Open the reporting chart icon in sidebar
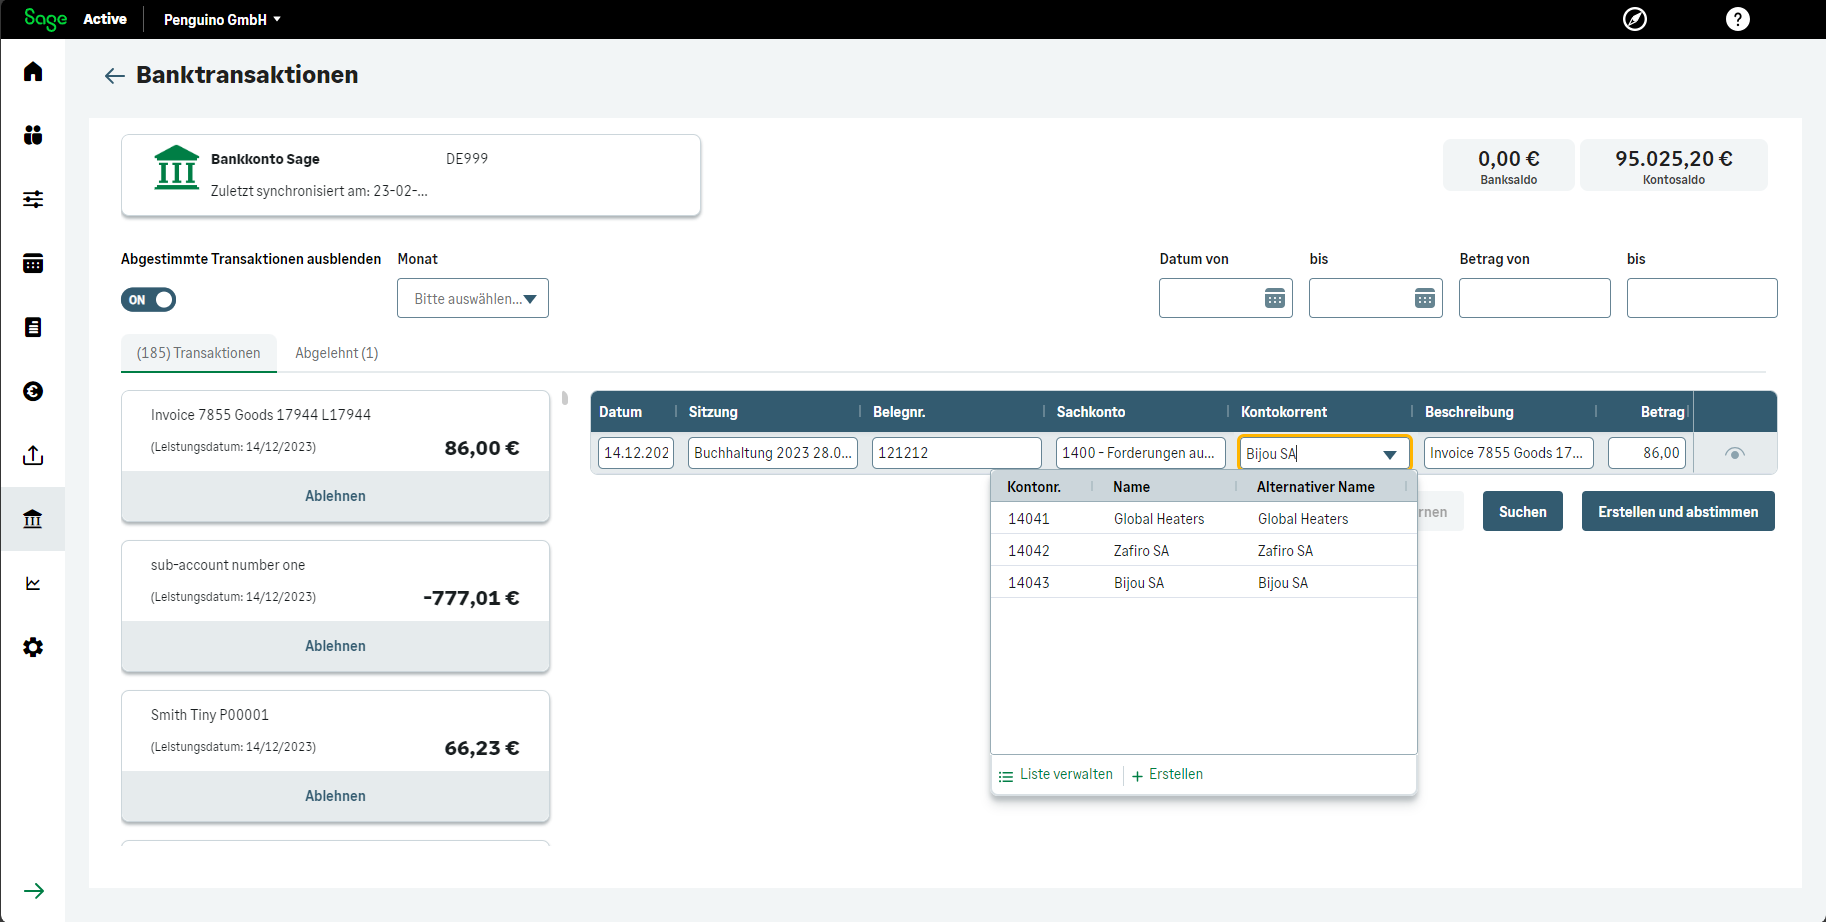Image resolution: width=1826 pixels, height=922 pixels. click(x=33, y=583)
